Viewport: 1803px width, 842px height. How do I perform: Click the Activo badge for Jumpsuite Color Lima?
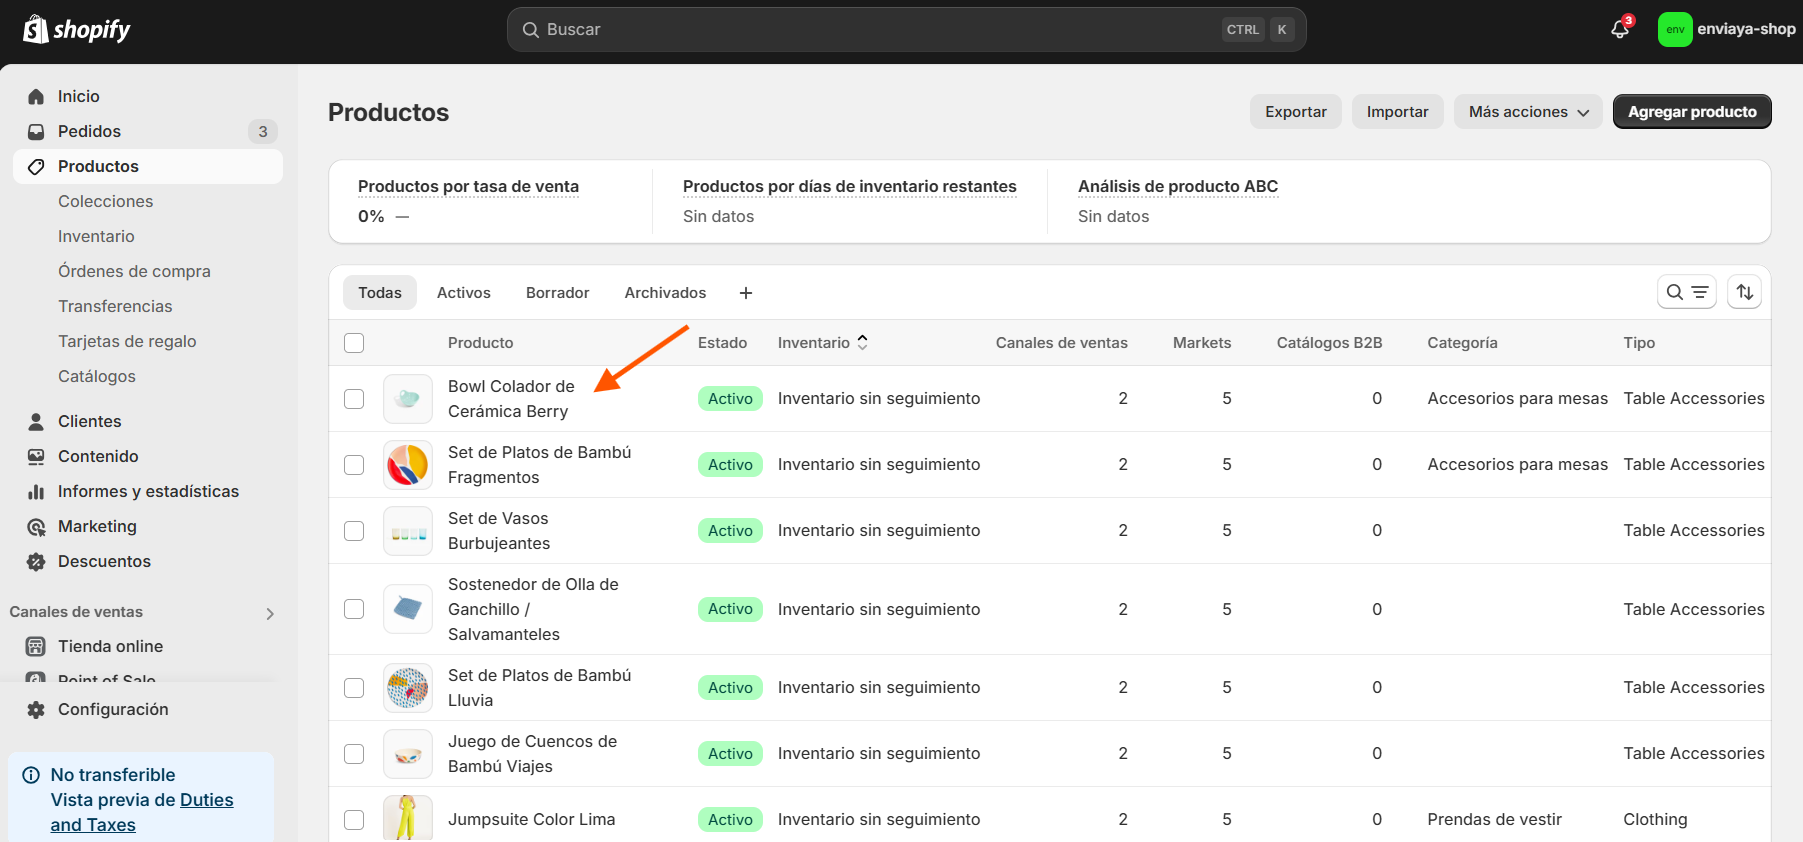pyautogui.click(x=730, y=820)
